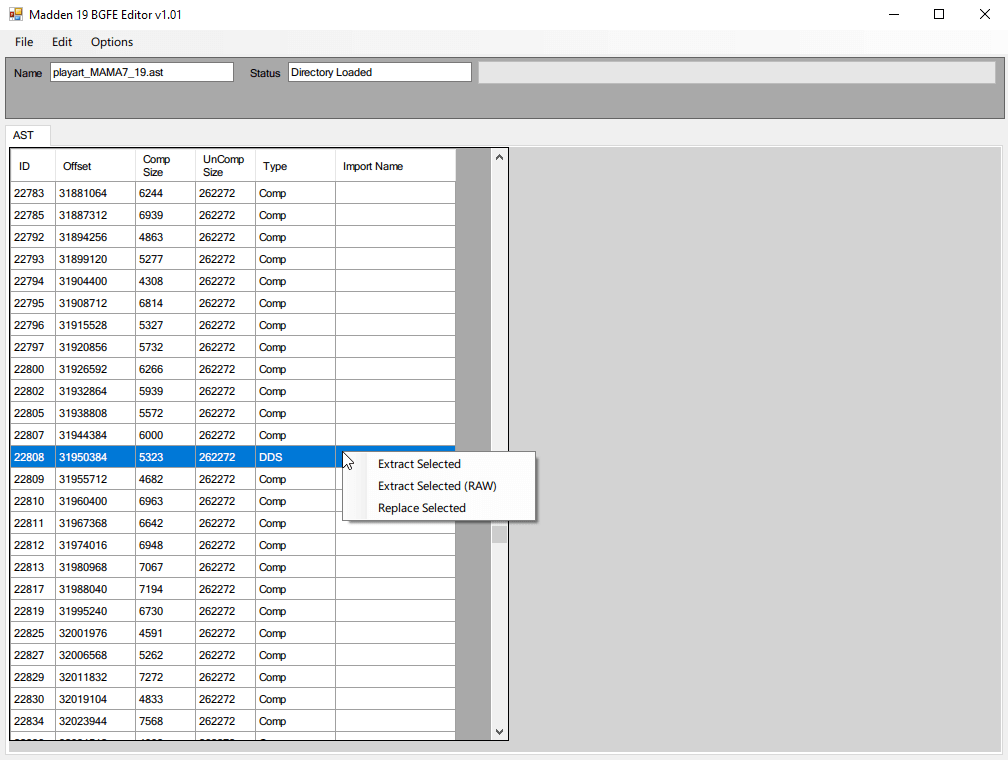
Task: Click comp size cell 7067
Action: pyautogui.click(x=165, y=567)
